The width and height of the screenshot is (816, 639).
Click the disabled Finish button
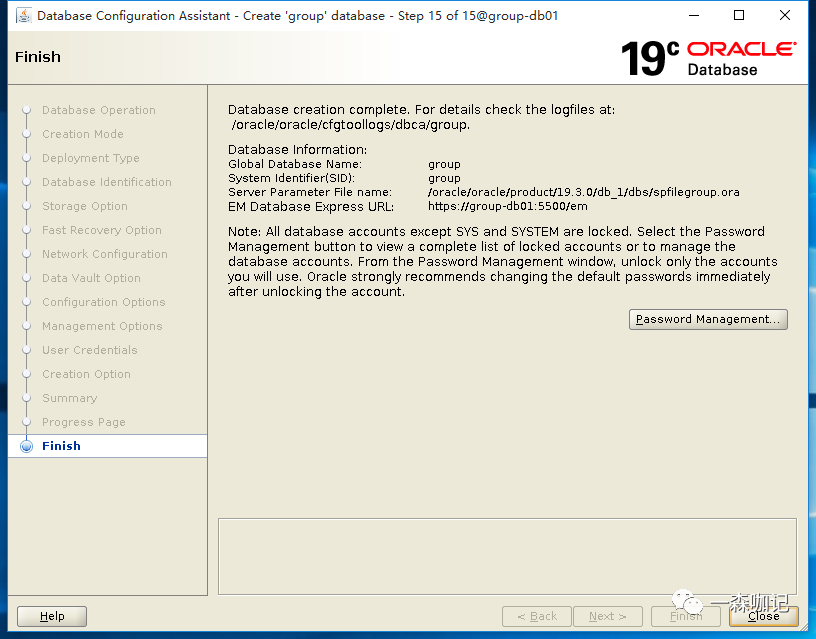point(686,616)
